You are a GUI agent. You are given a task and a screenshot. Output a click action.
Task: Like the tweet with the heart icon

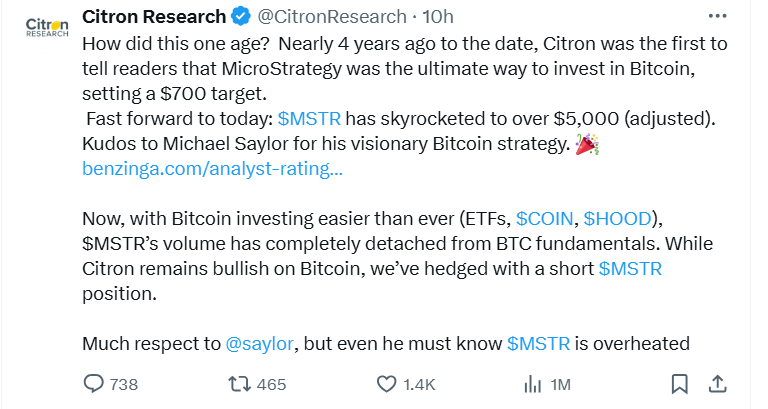coord(387,384)
